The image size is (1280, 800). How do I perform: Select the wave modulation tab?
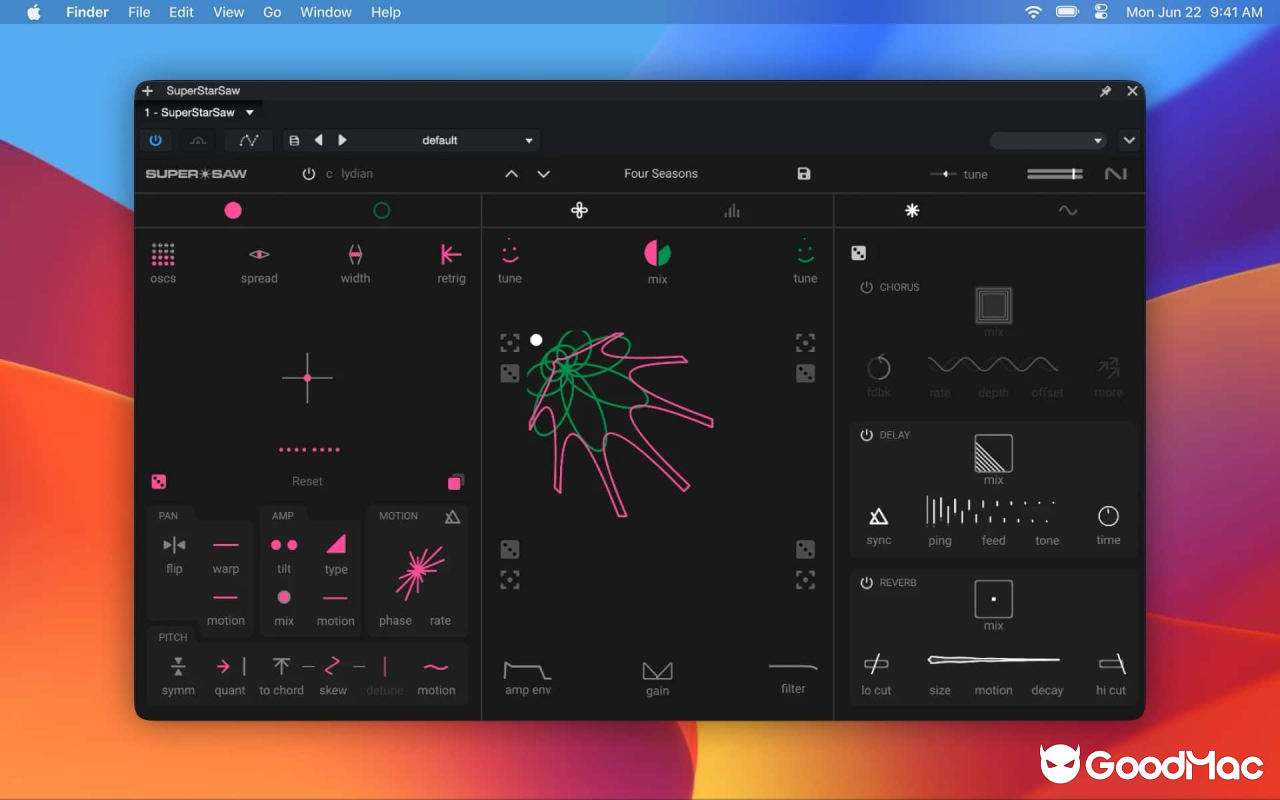(x=1068, y=210)
